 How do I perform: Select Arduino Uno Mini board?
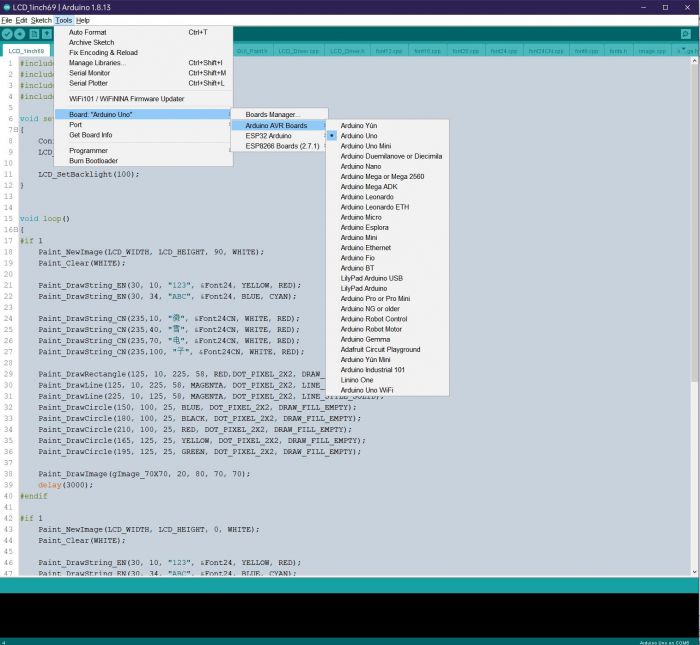click(x=388, y=146)
